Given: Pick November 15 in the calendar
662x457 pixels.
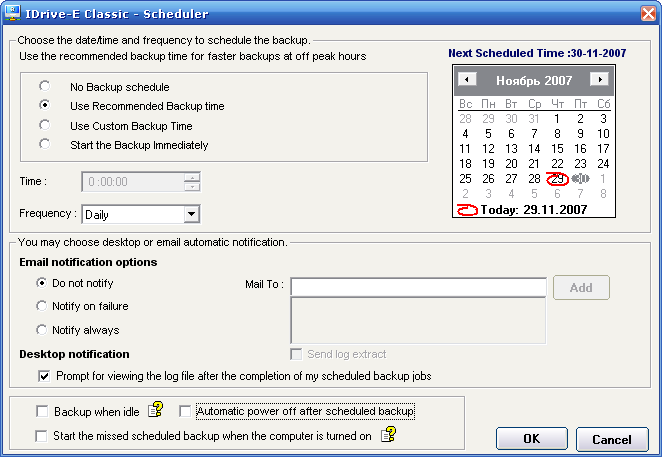Looking at the screenshot, I should (557, 149).
